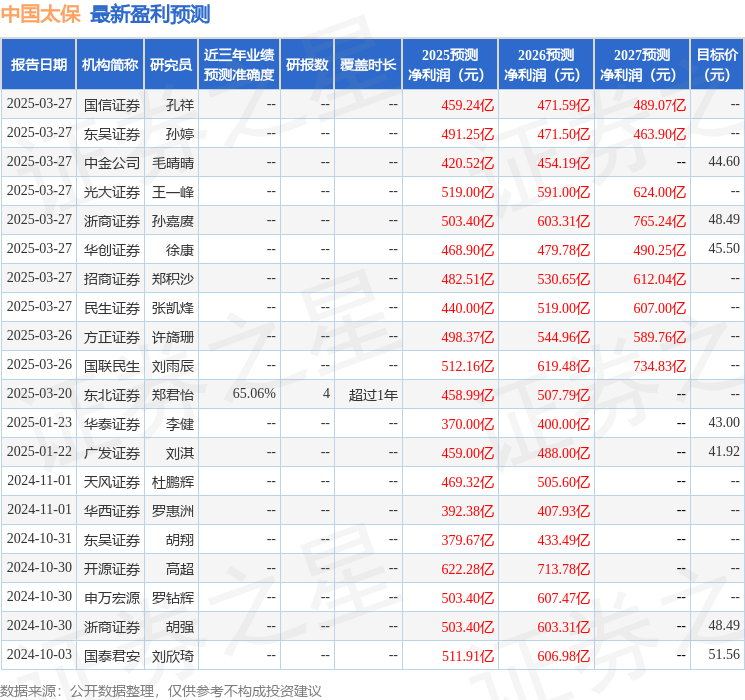This screenshot has height=700, width=745.
Task: Click the 765.24亿 forecast value
Action: click(x=659, y=221)
